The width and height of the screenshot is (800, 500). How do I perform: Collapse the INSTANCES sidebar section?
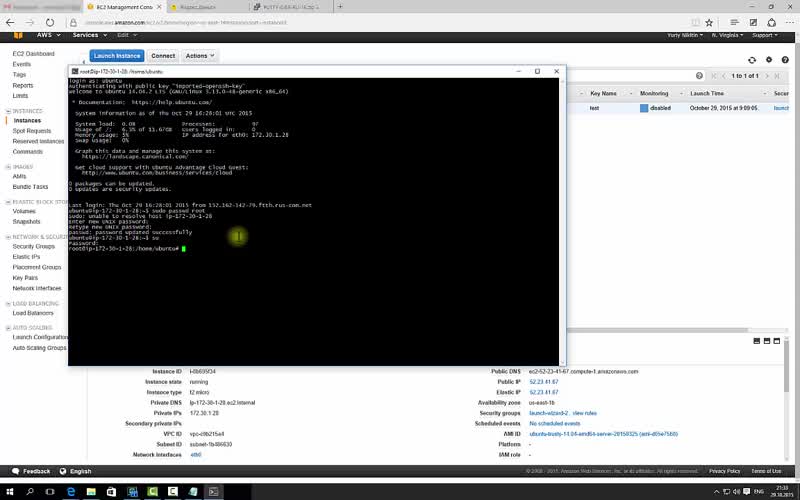pos(8,111)
